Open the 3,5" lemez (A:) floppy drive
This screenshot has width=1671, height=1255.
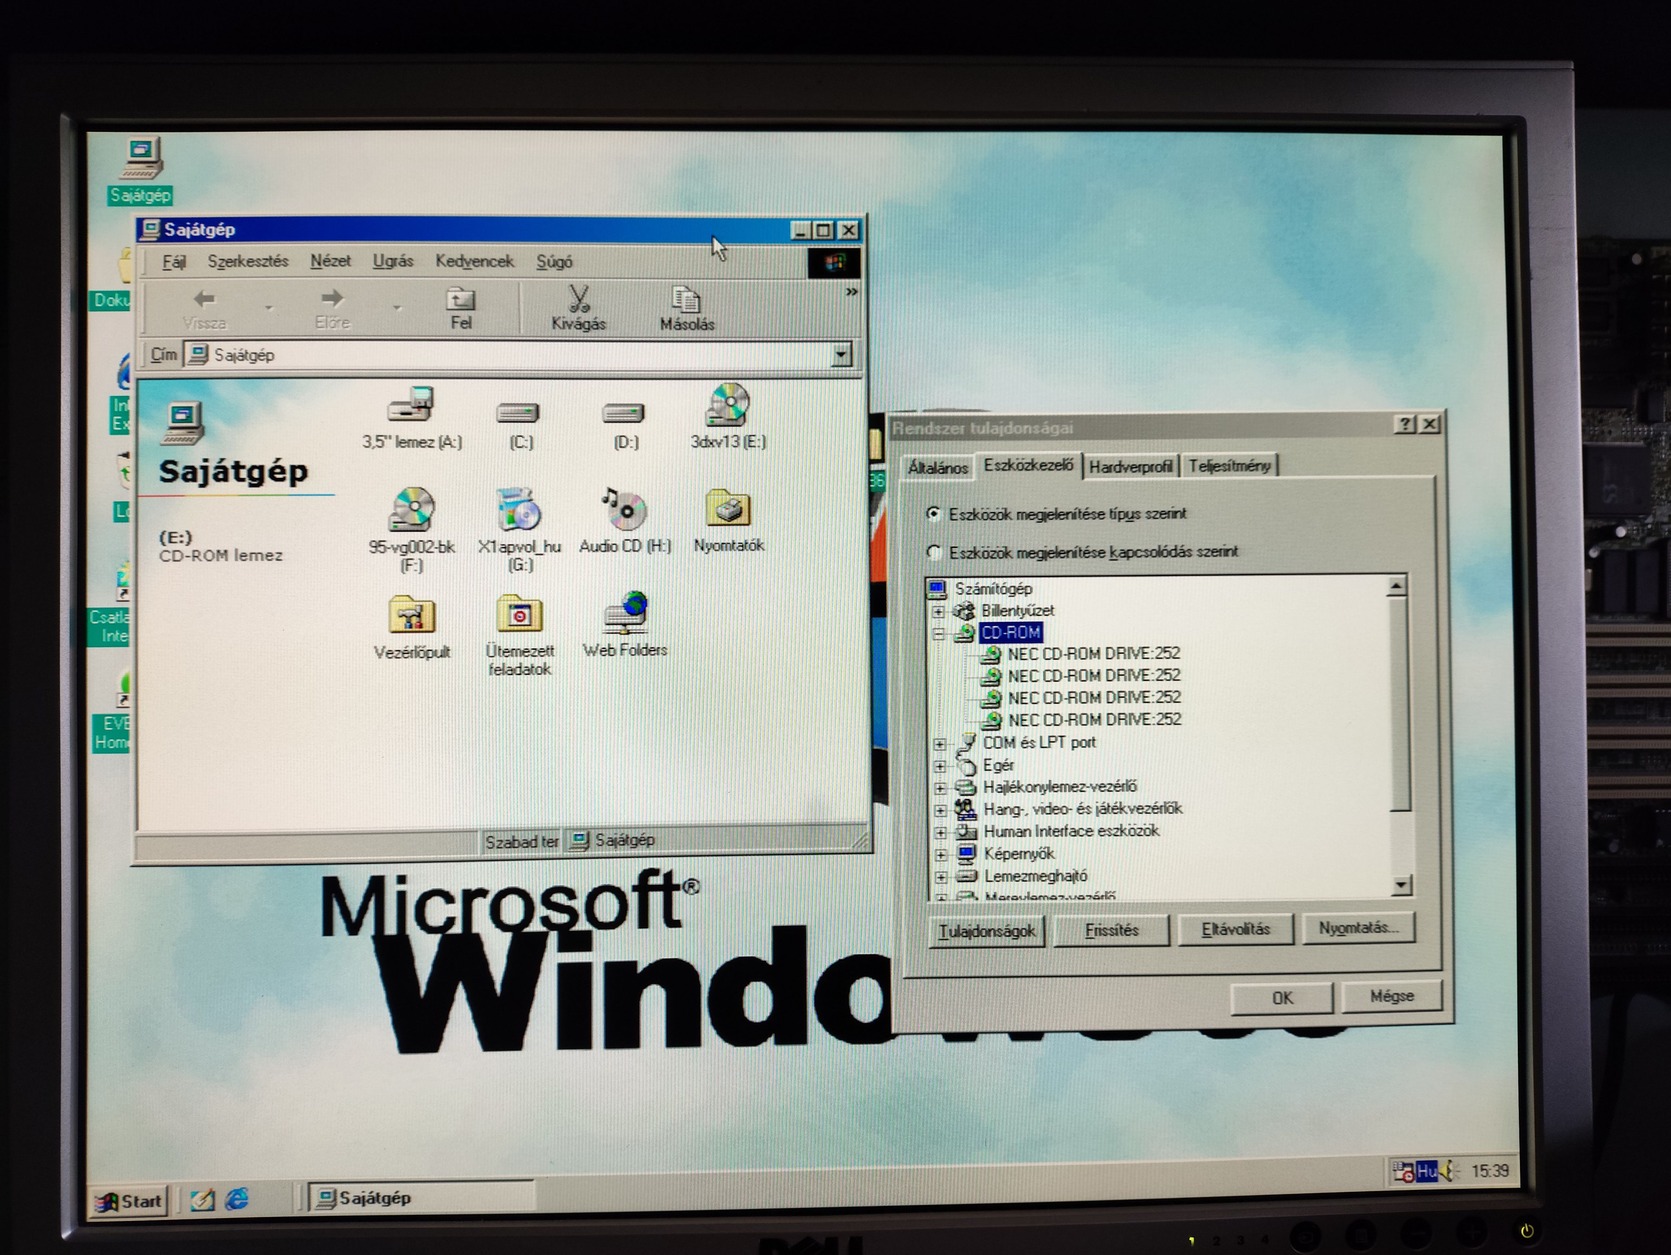[x=412, y=417]
